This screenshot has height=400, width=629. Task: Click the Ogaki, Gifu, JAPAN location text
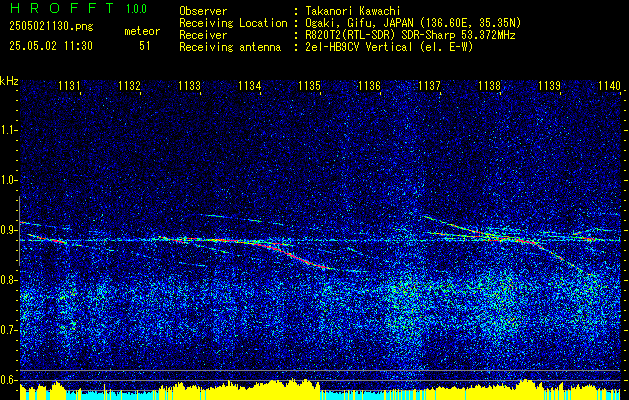(414, 23)
